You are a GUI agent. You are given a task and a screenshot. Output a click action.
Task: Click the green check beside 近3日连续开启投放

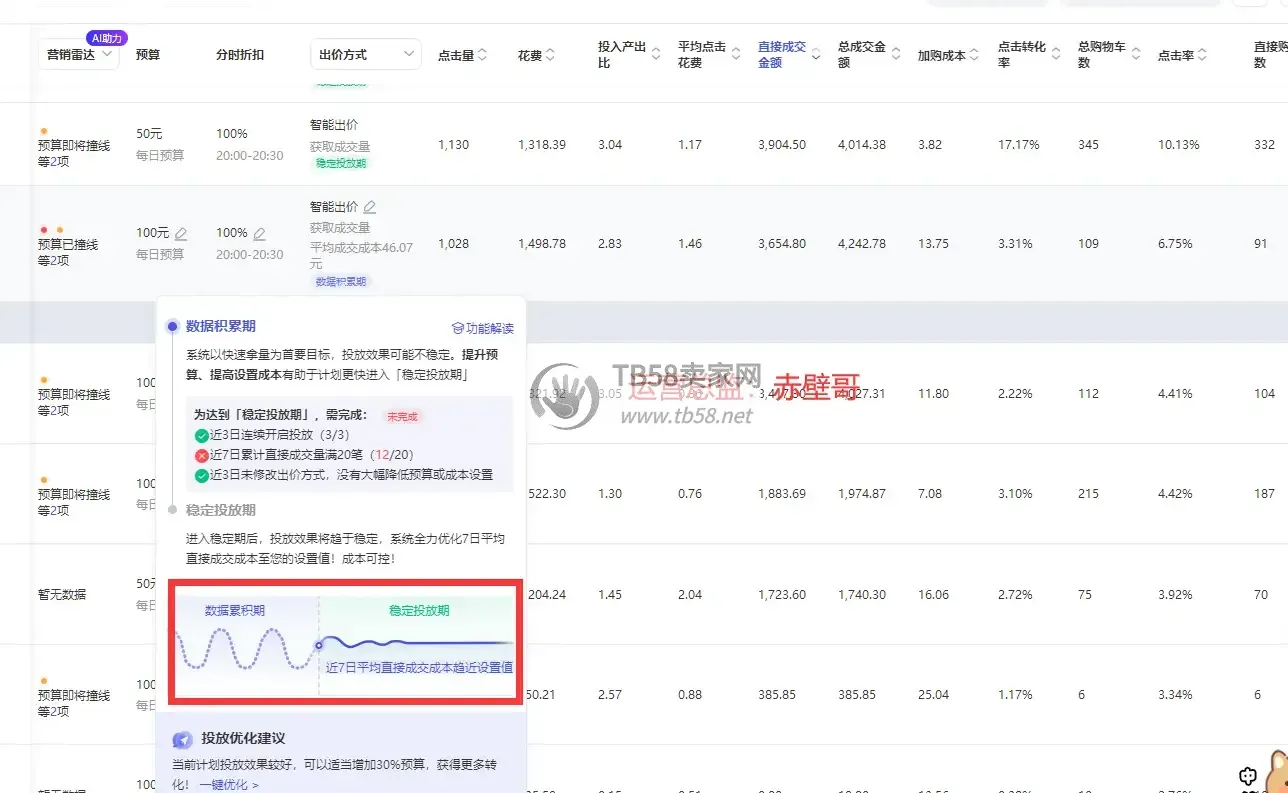(x=201, y=434)
